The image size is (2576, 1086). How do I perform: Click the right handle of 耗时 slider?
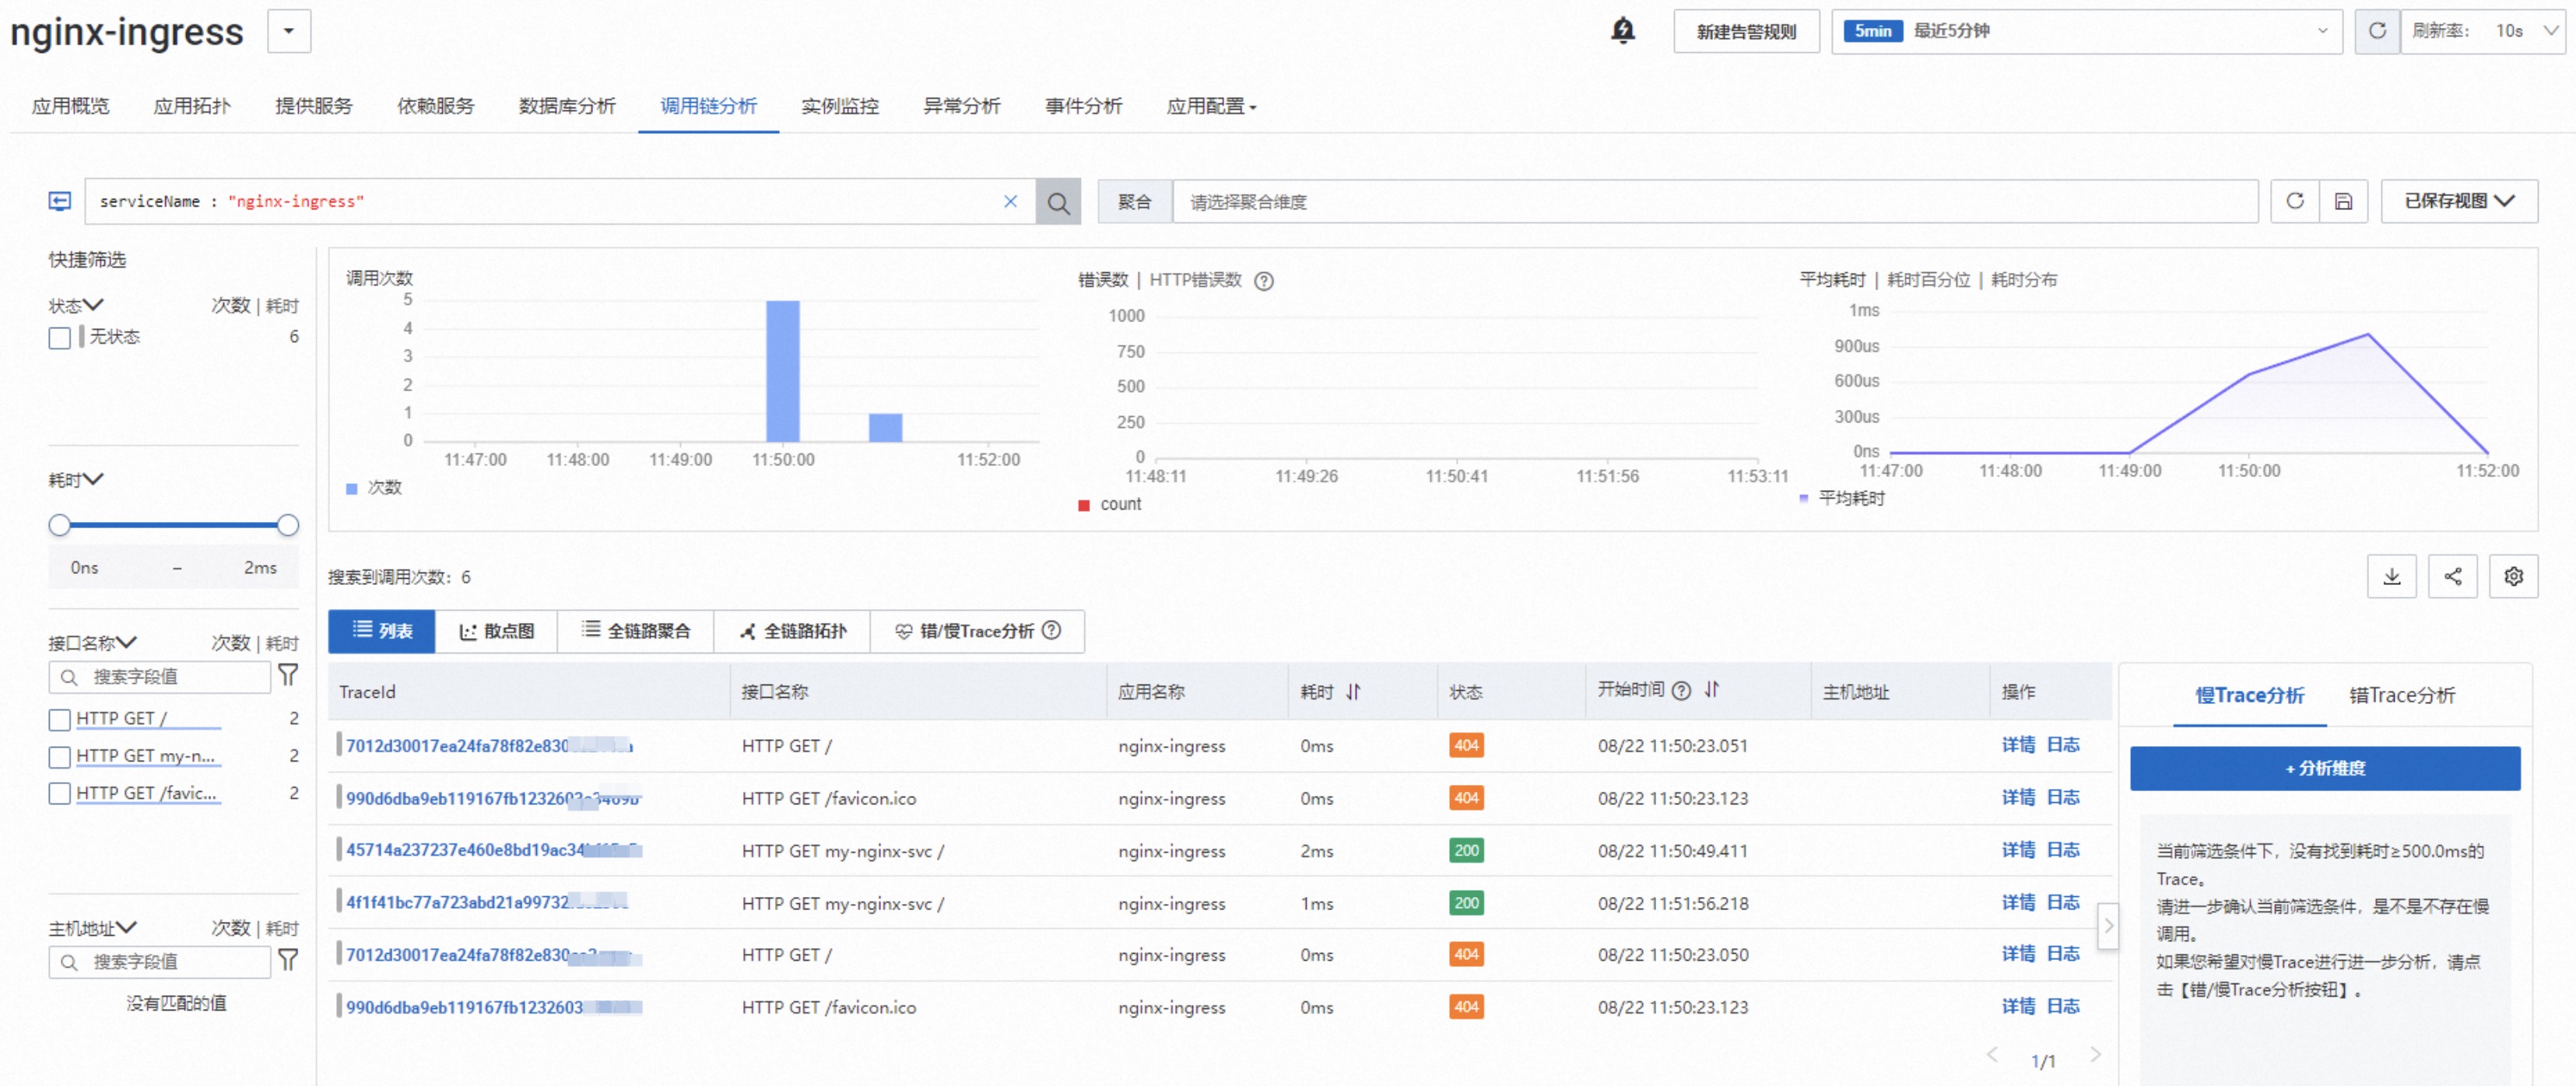tap(288, 525)
